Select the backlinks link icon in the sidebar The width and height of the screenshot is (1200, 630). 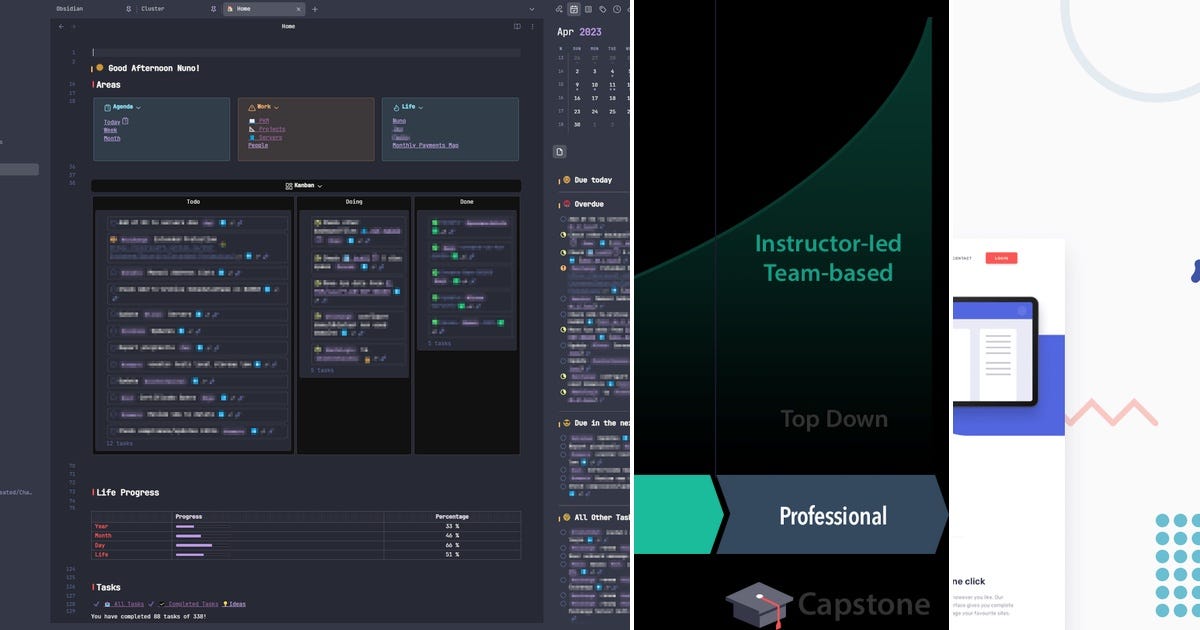point(559,10)
